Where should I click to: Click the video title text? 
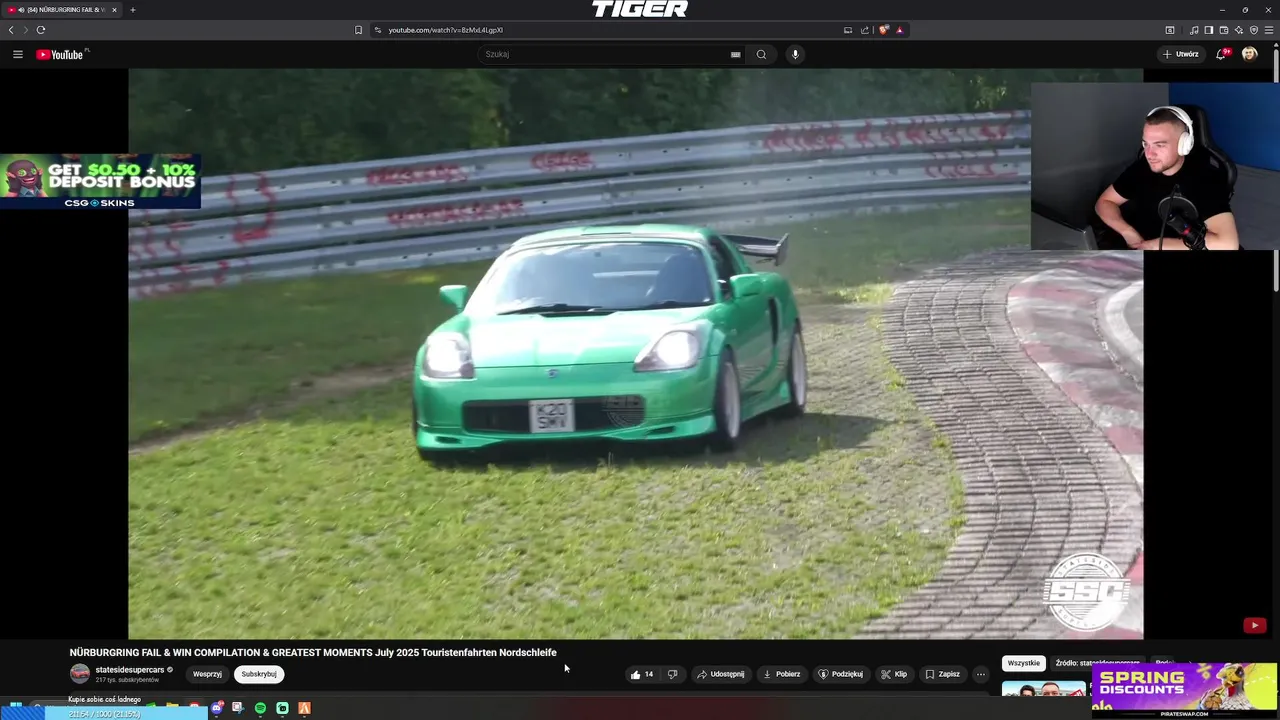click(313, 652)
